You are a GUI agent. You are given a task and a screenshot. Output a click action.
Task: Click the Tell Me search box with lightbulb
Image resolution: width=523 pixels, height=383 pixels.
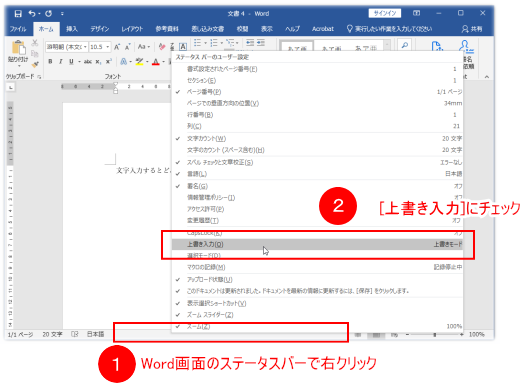point(389,29)
